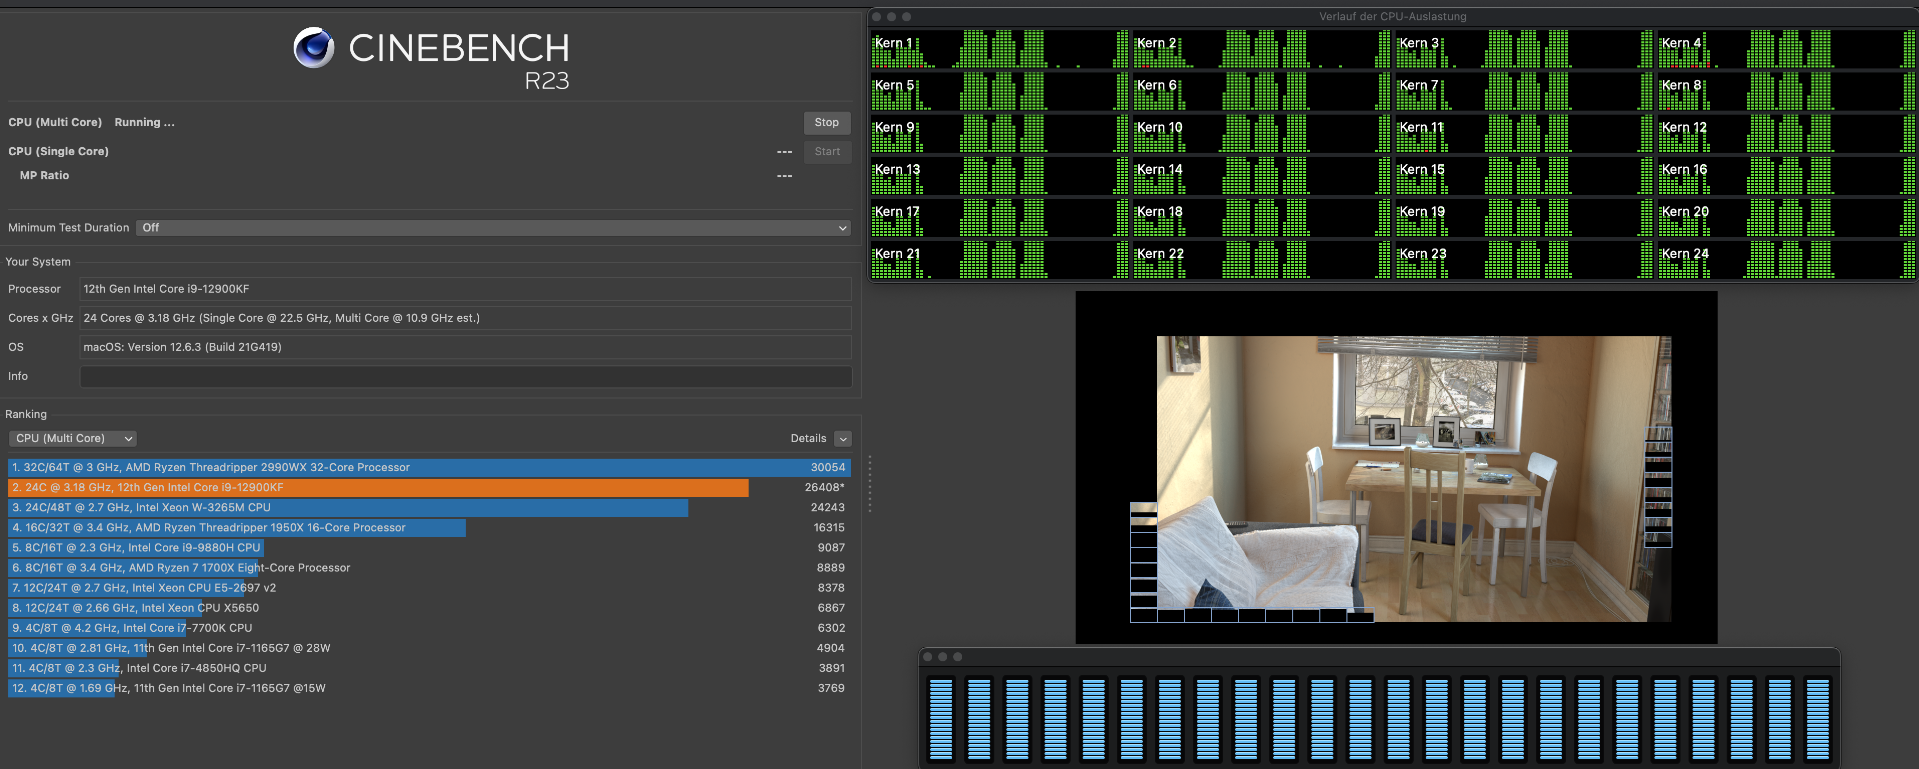This screenshot has height=769, width=1919.
Task: Select the Kern 10 usage graph
Action: (1260, 133)
